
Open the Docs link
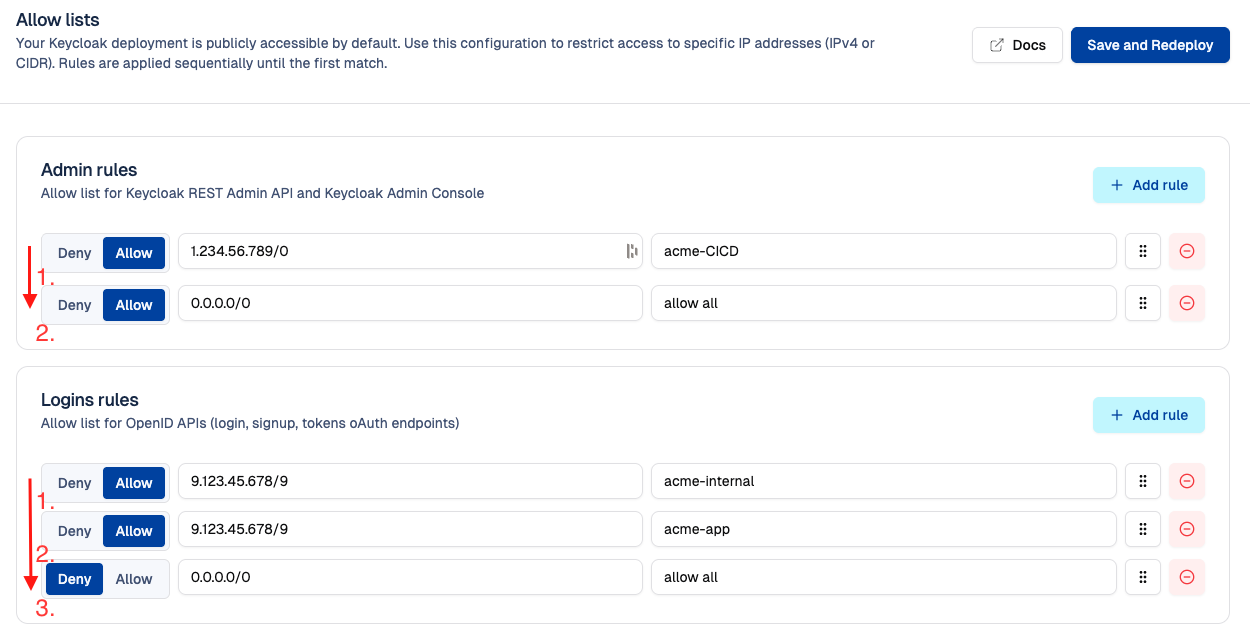click(x=1017, y=45)
